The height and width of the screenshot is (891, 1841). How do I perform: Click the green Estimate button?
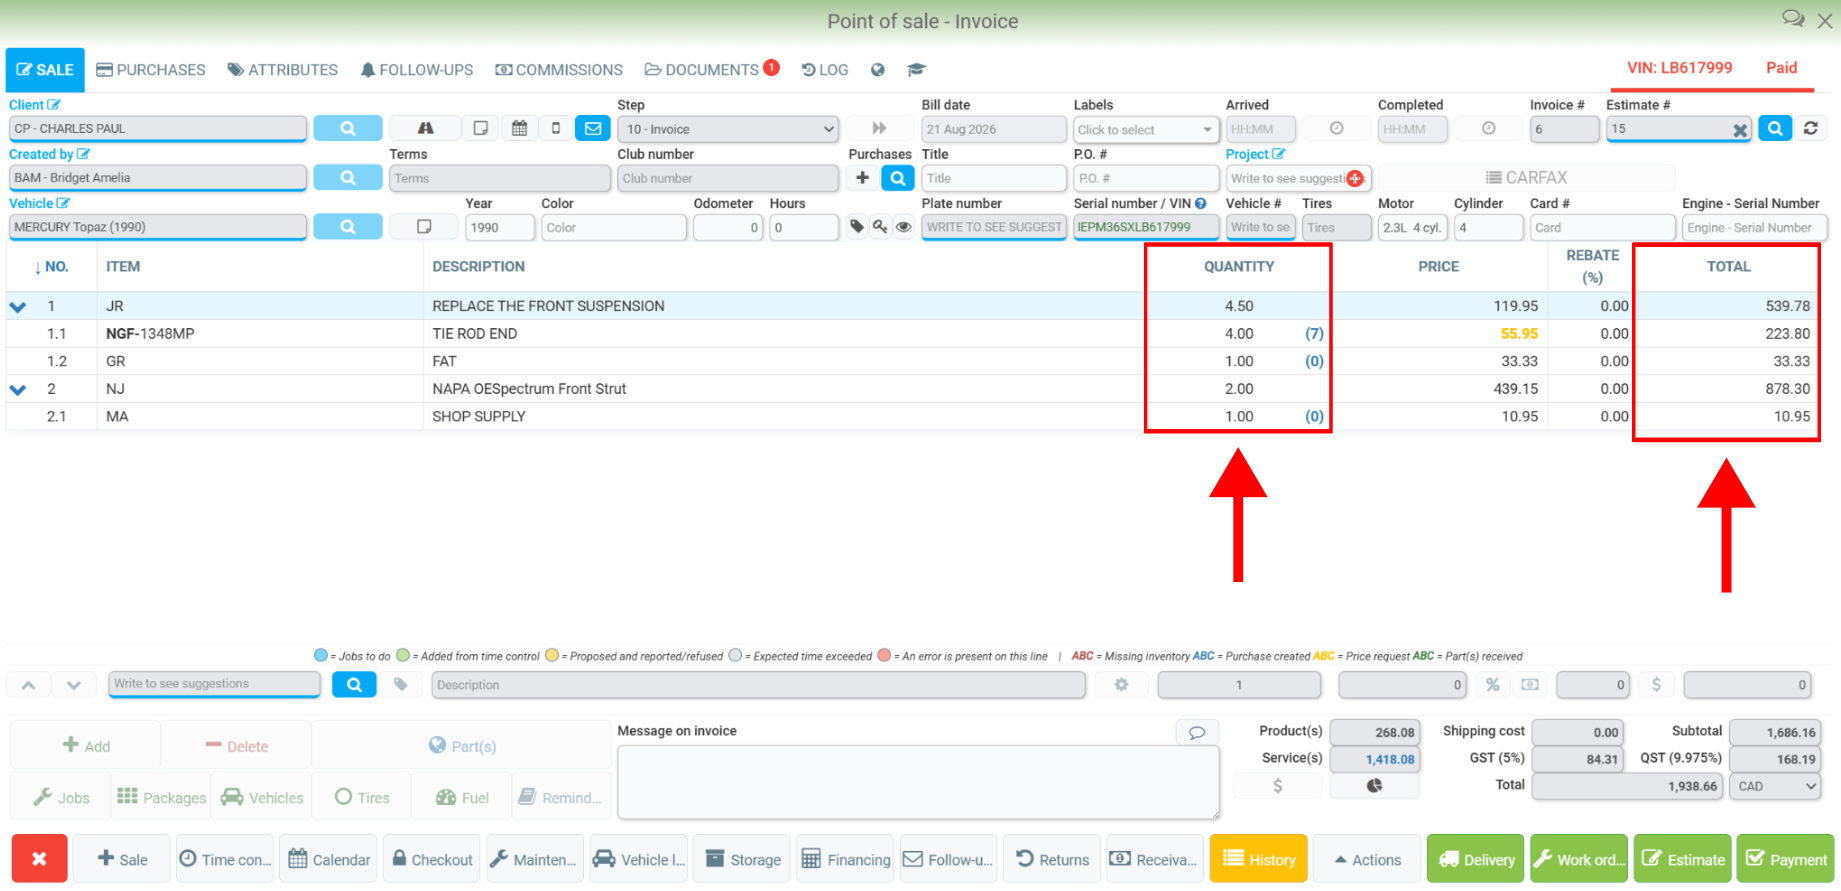[1682, 859]
